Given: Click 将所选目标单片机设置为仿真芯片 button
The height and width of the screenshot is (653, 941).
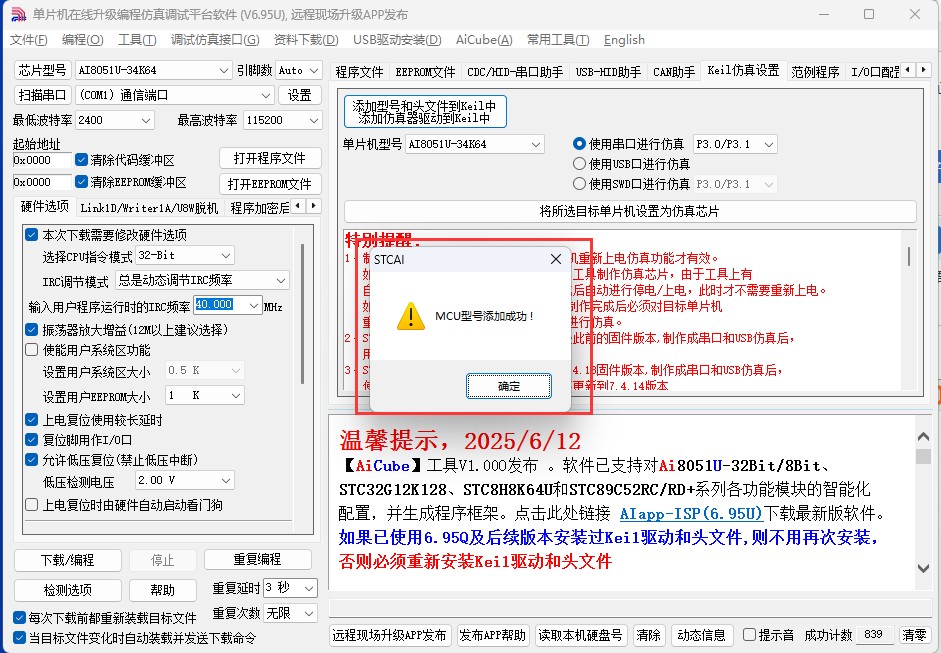Looking at the screenshot, I should (x=630, y=211).
